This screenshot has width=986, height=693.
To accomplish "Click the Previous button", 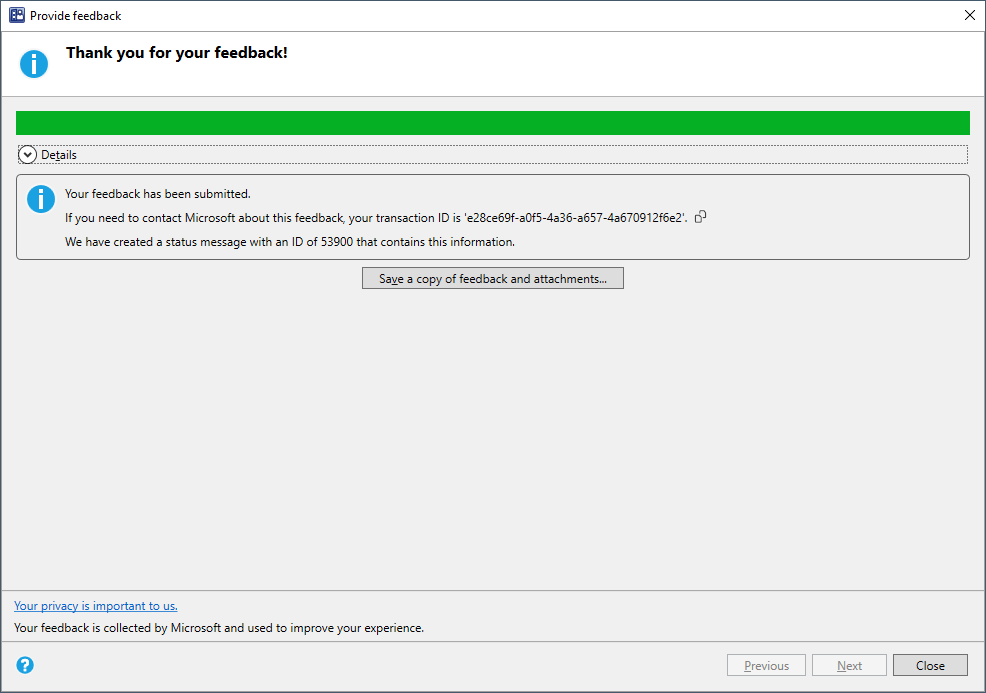I will (x=766, y=664).
